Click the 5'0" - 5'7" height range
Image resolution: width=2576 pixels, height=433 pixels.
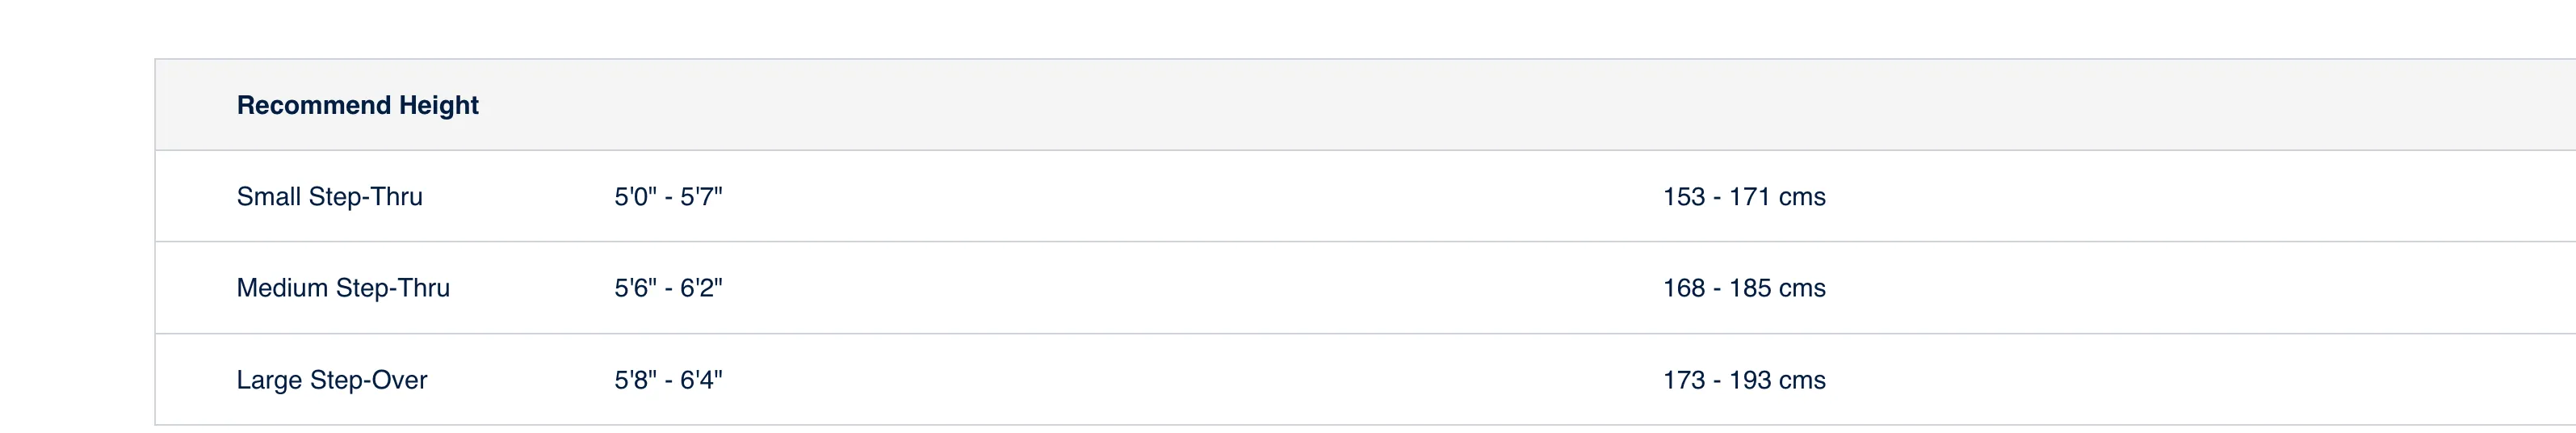click(x=668, y=197)
